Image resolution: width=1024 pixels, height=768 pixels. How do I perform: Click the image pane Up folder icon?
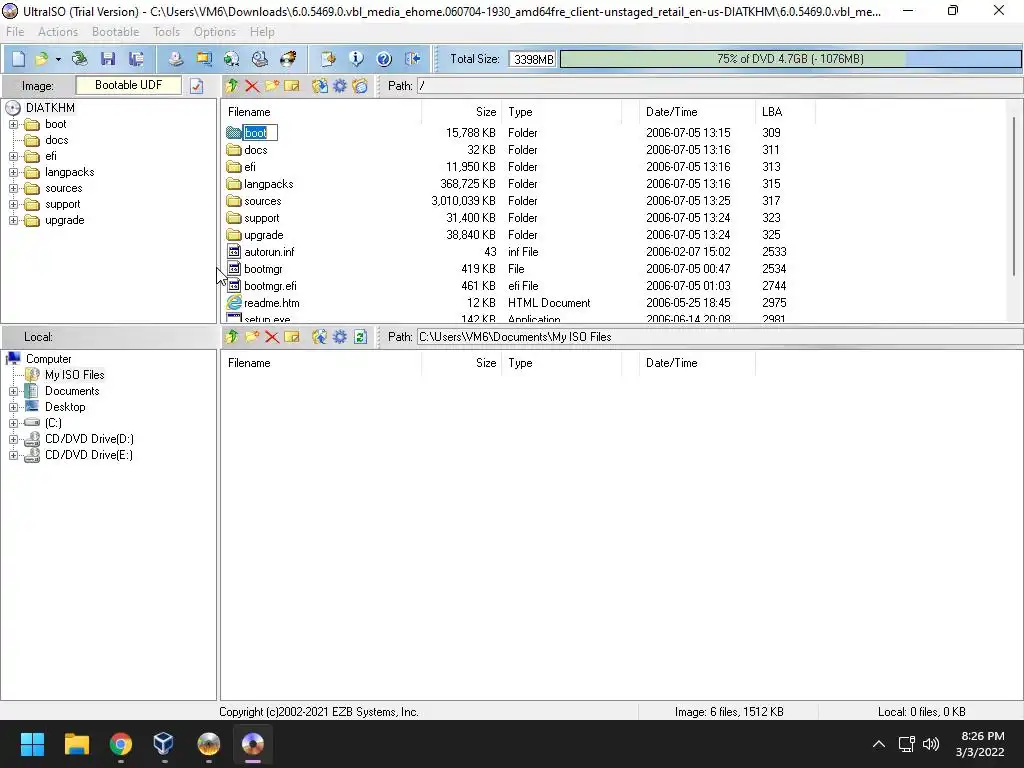[232, 86]
